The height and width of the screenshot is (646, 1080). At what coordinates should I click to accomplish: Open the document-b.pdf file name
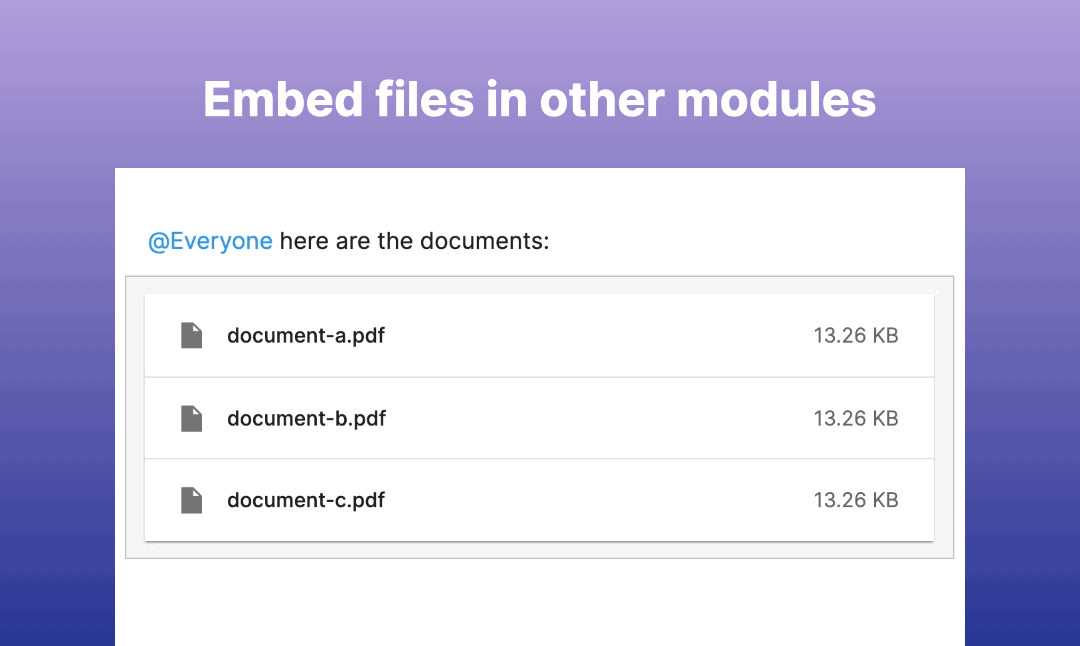(307, 418)
